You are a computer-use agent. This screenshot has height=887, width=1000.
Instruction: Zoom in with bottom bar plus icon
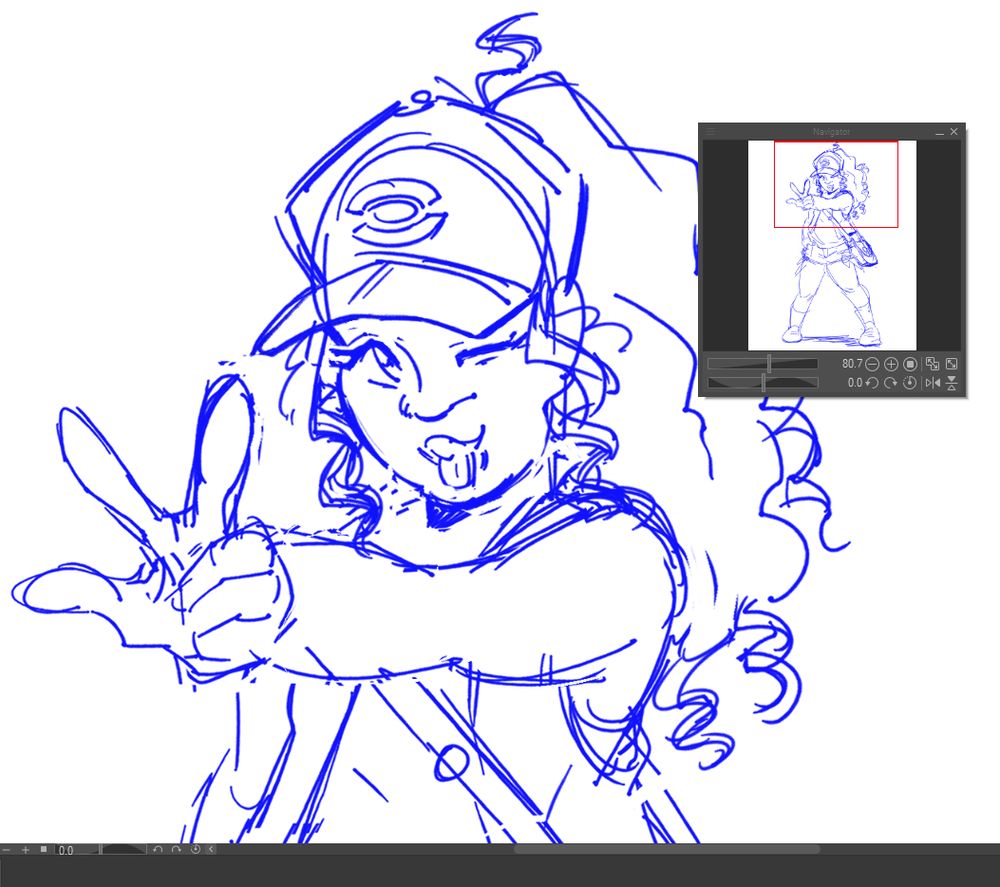coord(26,850)
